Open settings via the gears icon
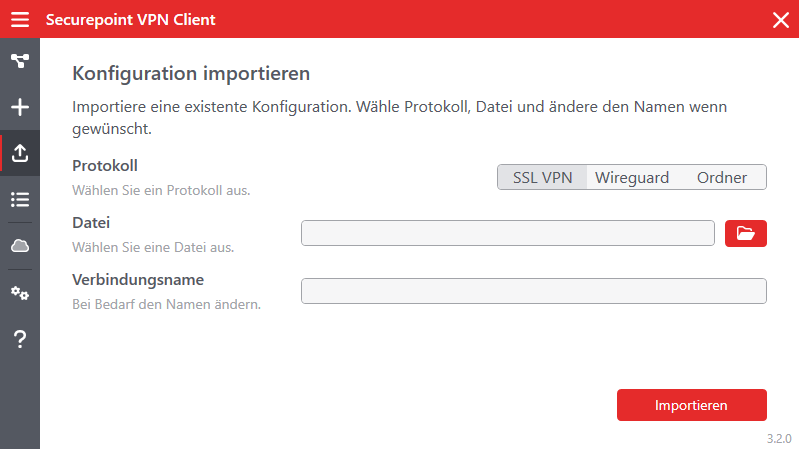 coord(20,293)
